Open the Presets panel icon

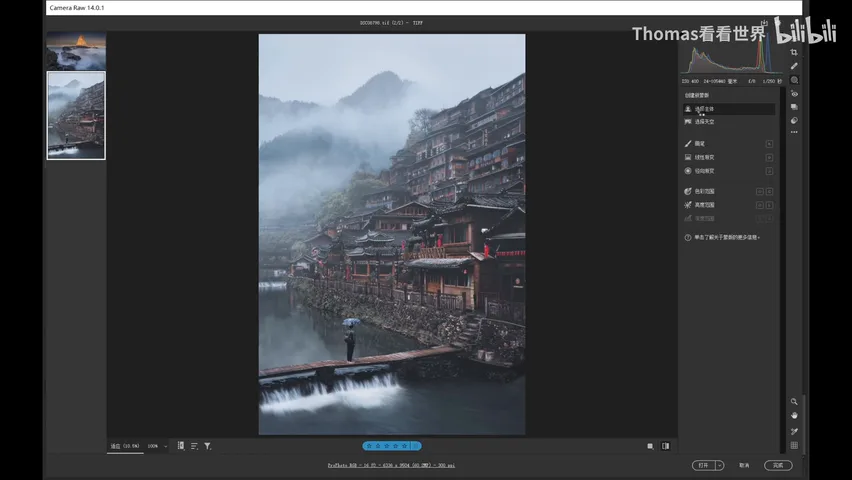click(x=794, y=120)
